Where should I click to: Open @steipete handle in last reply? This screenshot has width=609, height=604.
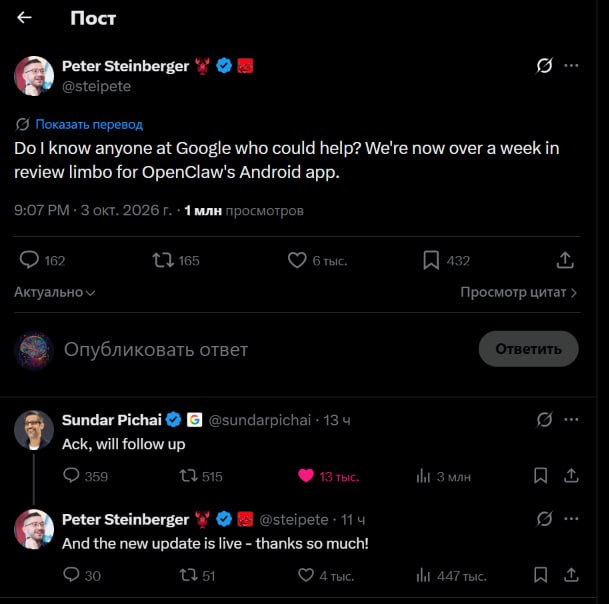294,520
